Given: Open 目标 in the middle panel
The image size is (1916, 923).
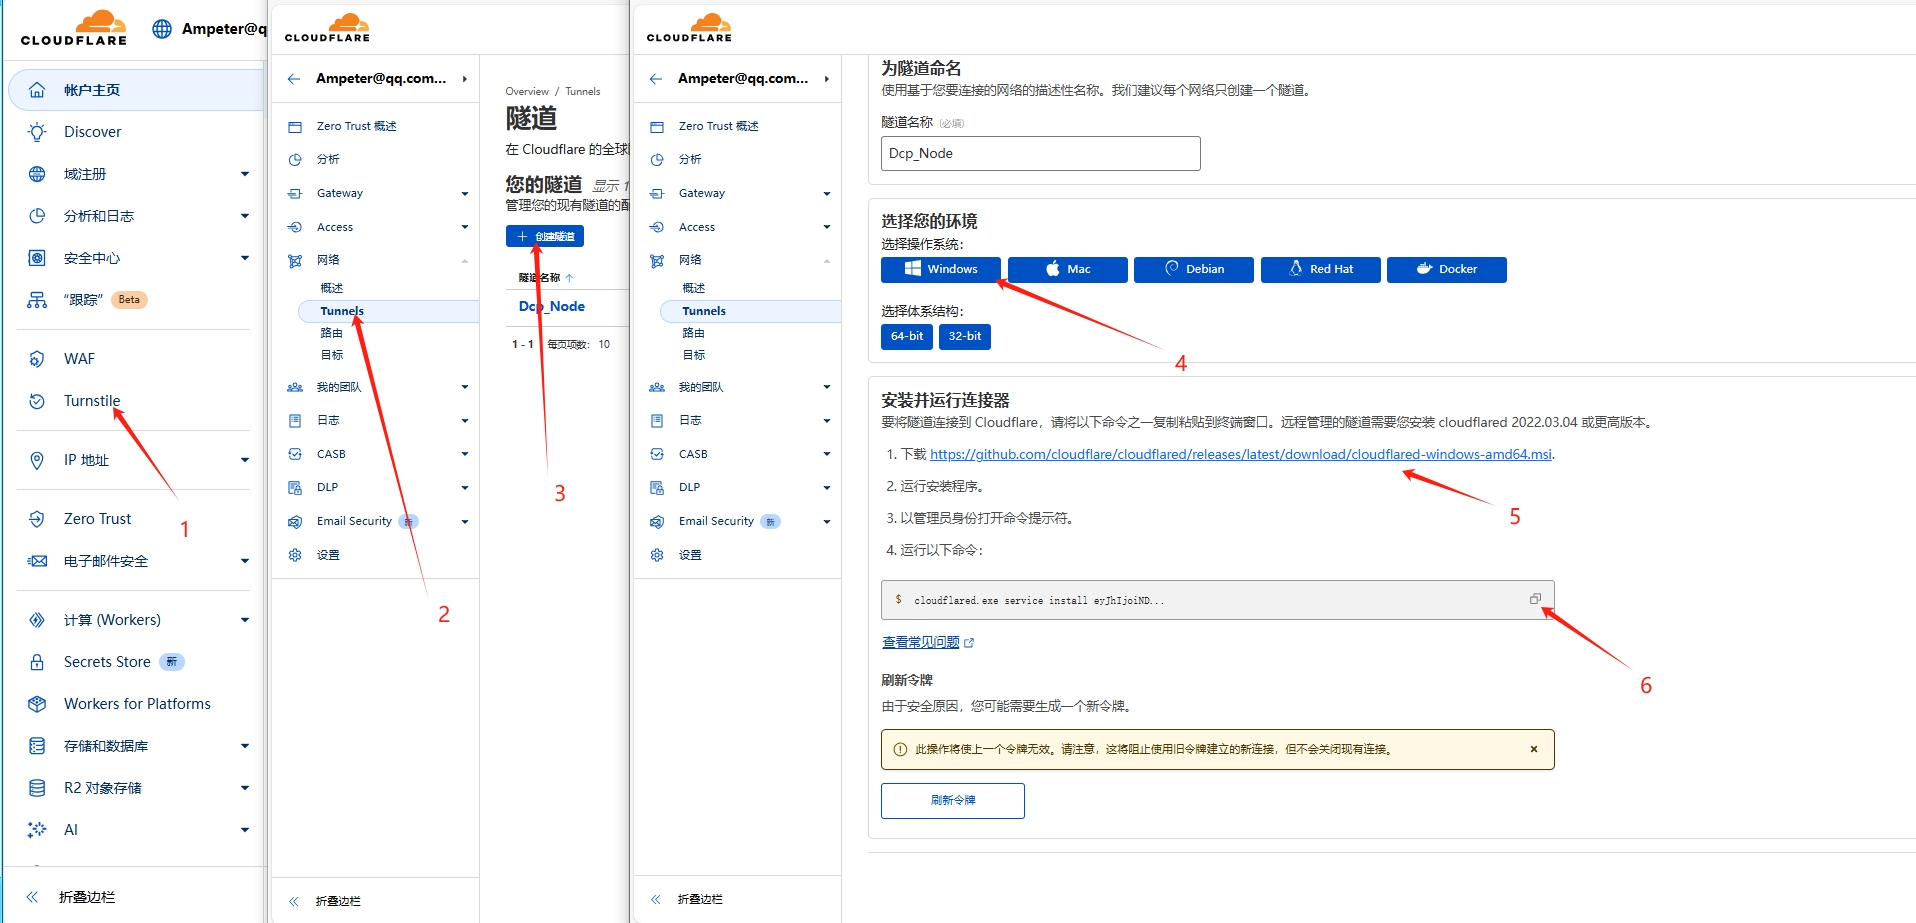Looking at the screenshot, I should (x=332, y=355).
